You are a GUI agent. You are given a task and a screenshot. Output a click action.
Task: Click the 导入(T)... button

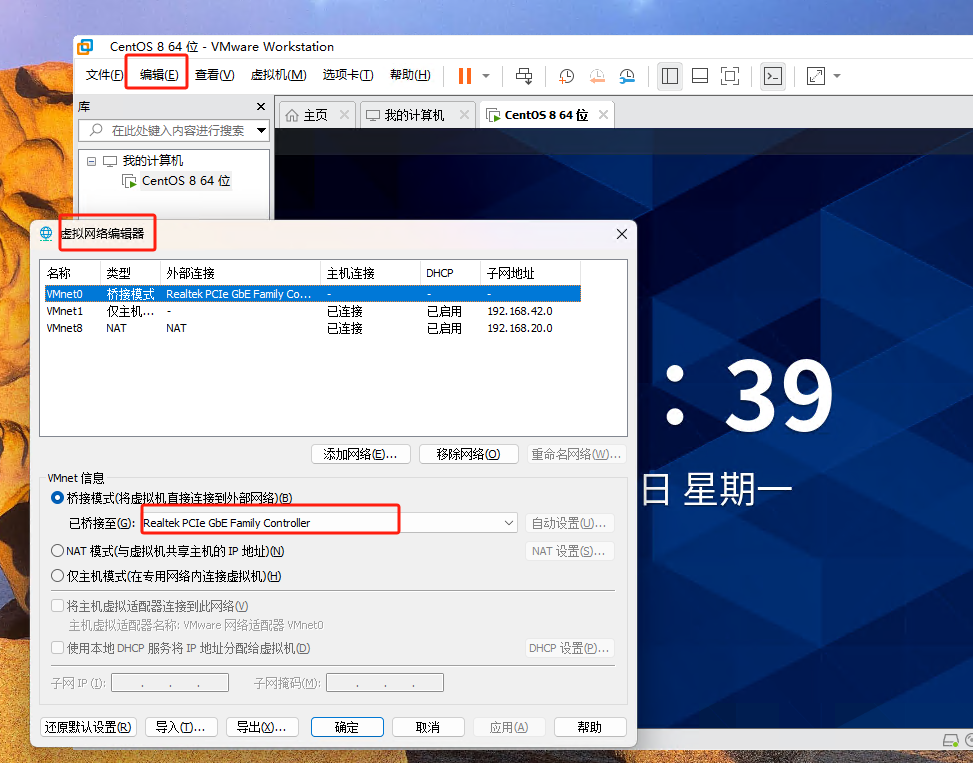(181, 727)
